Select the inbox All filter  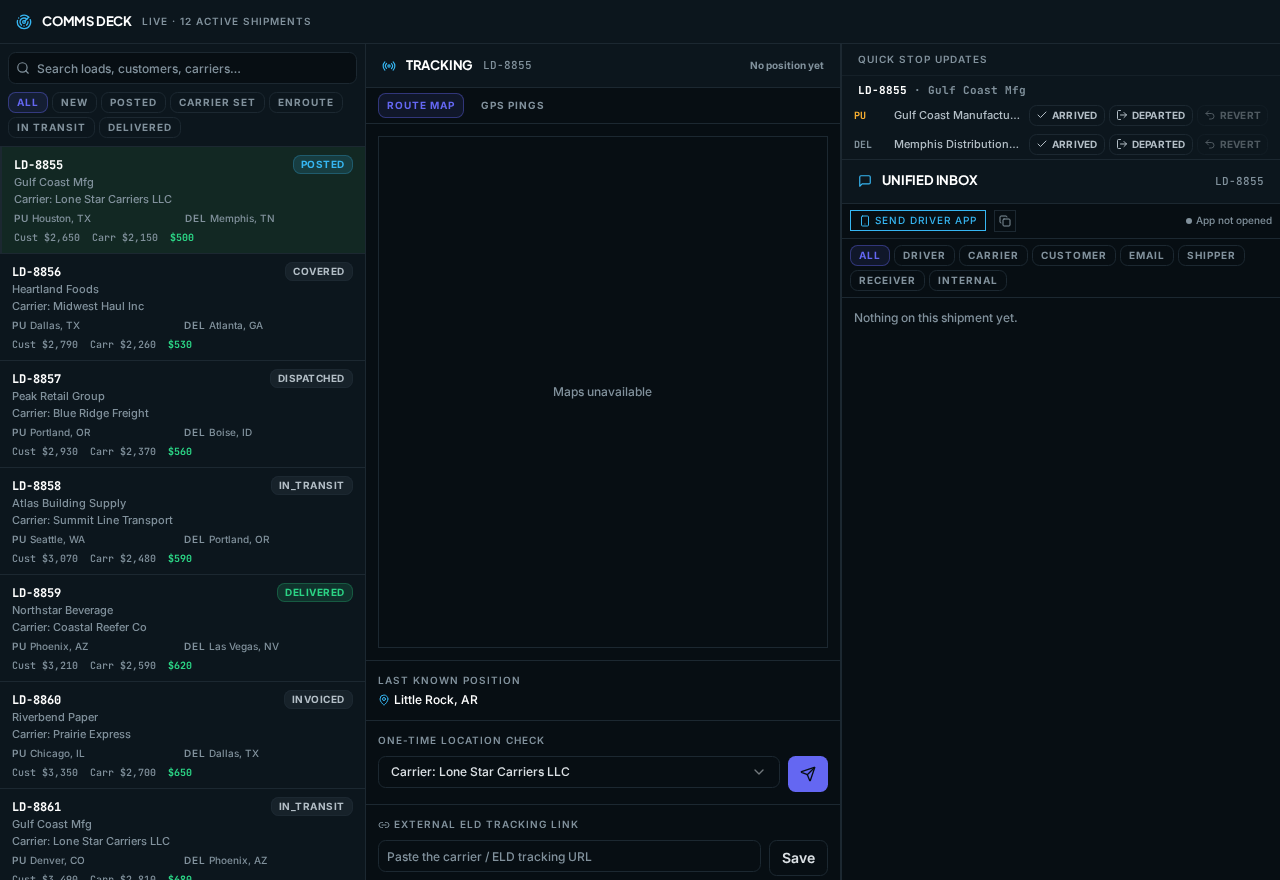point(870,256)
